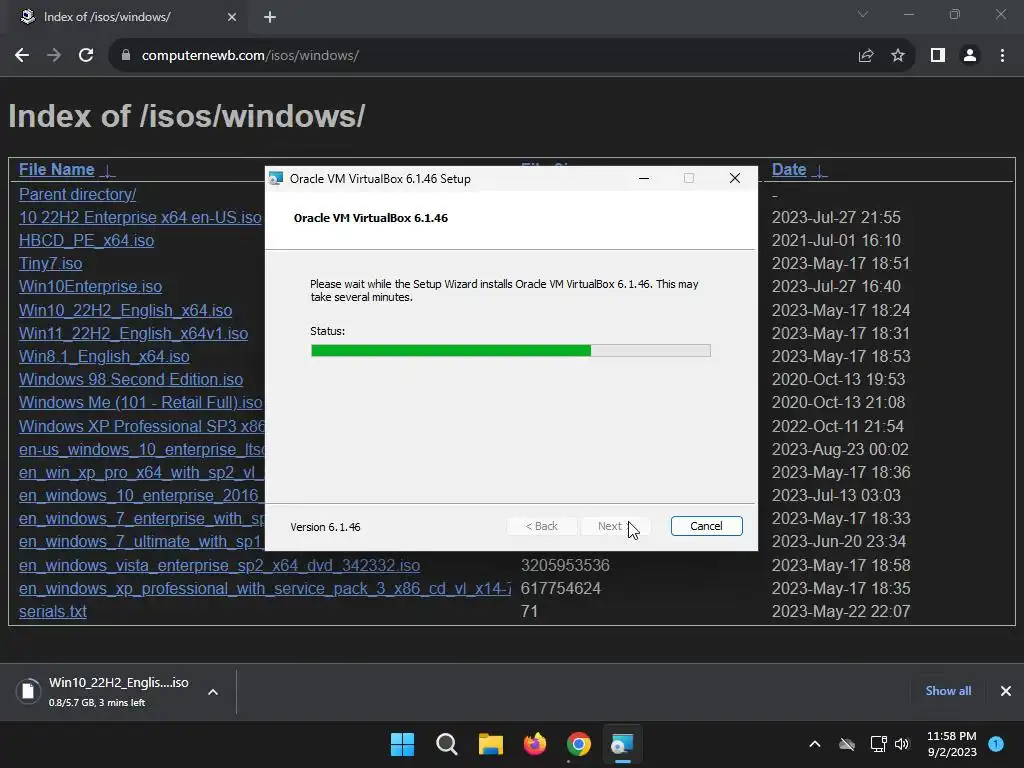The image size is (1024, 768).
Task: Open the notification center badge
Action: (x=996, y=743)
